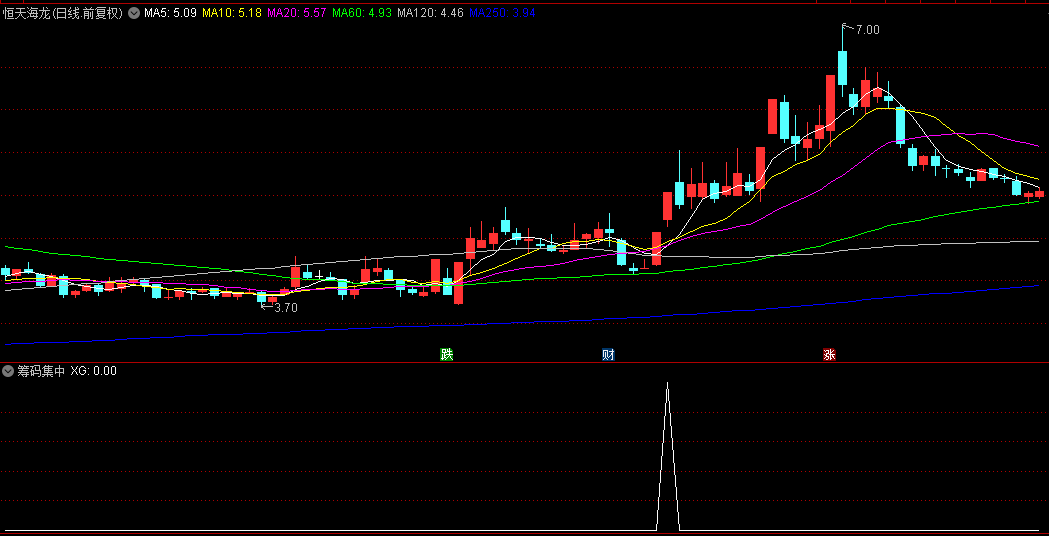Select the MA5: 5.09 label

coord(171,13)
